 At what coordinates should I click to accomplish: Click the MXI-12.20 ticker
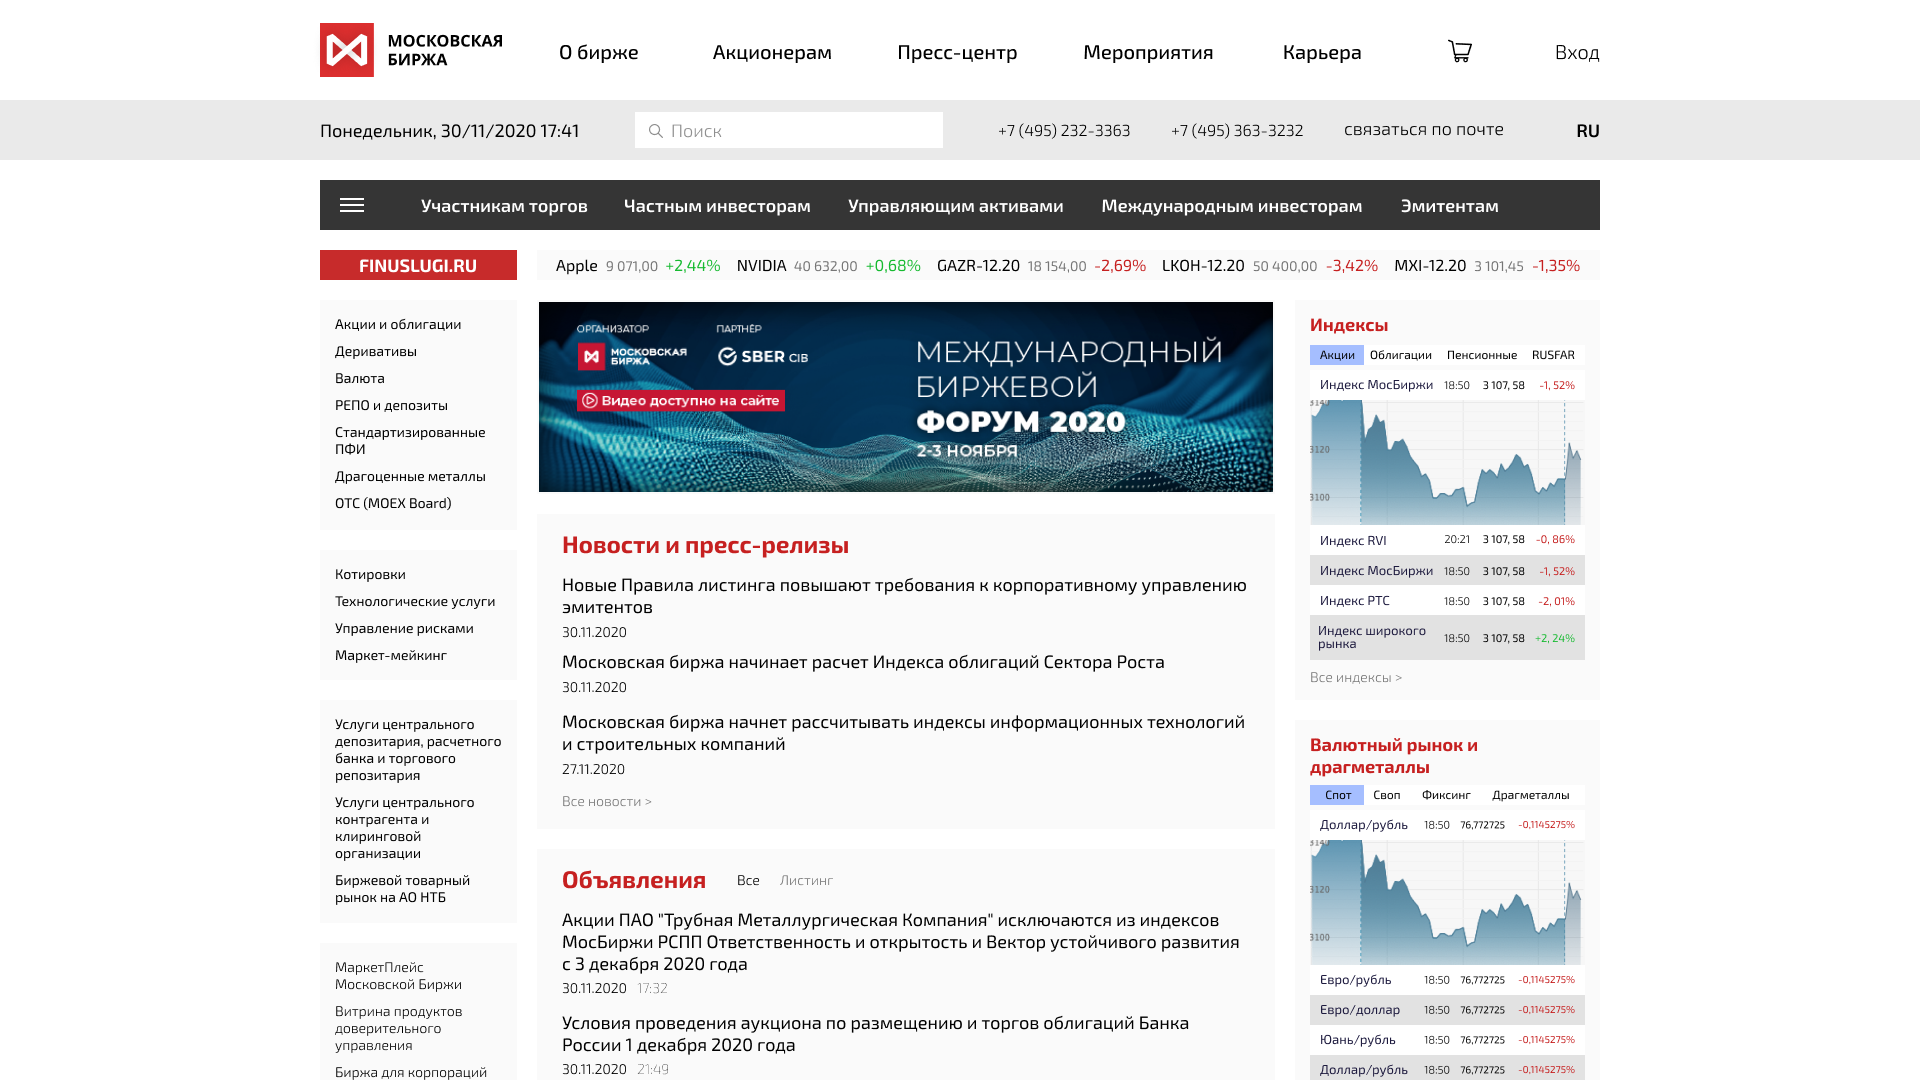[1487, 266]
